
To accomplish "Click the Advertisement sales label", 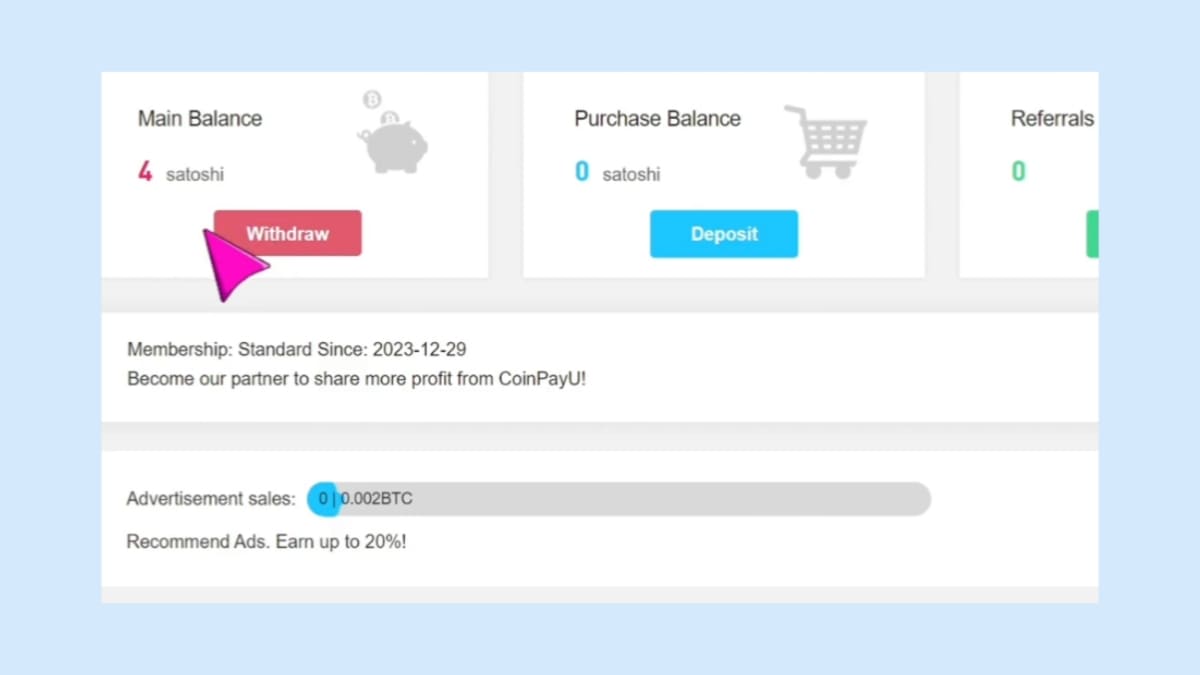I will click(211, 499).
